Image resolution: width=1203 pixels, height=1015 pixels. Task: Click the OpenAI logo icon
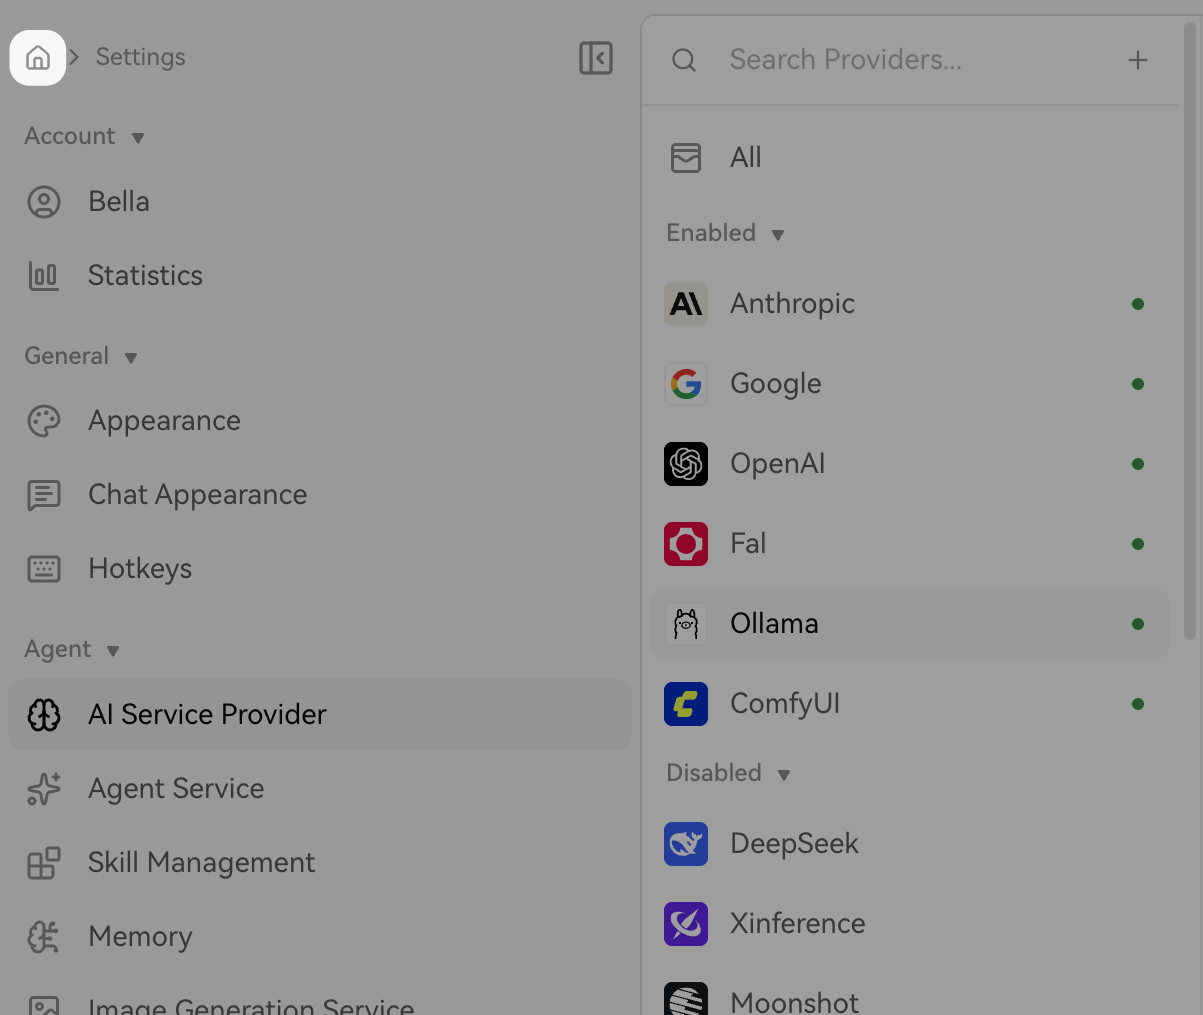pyautogui.click(x=686, y=463)
